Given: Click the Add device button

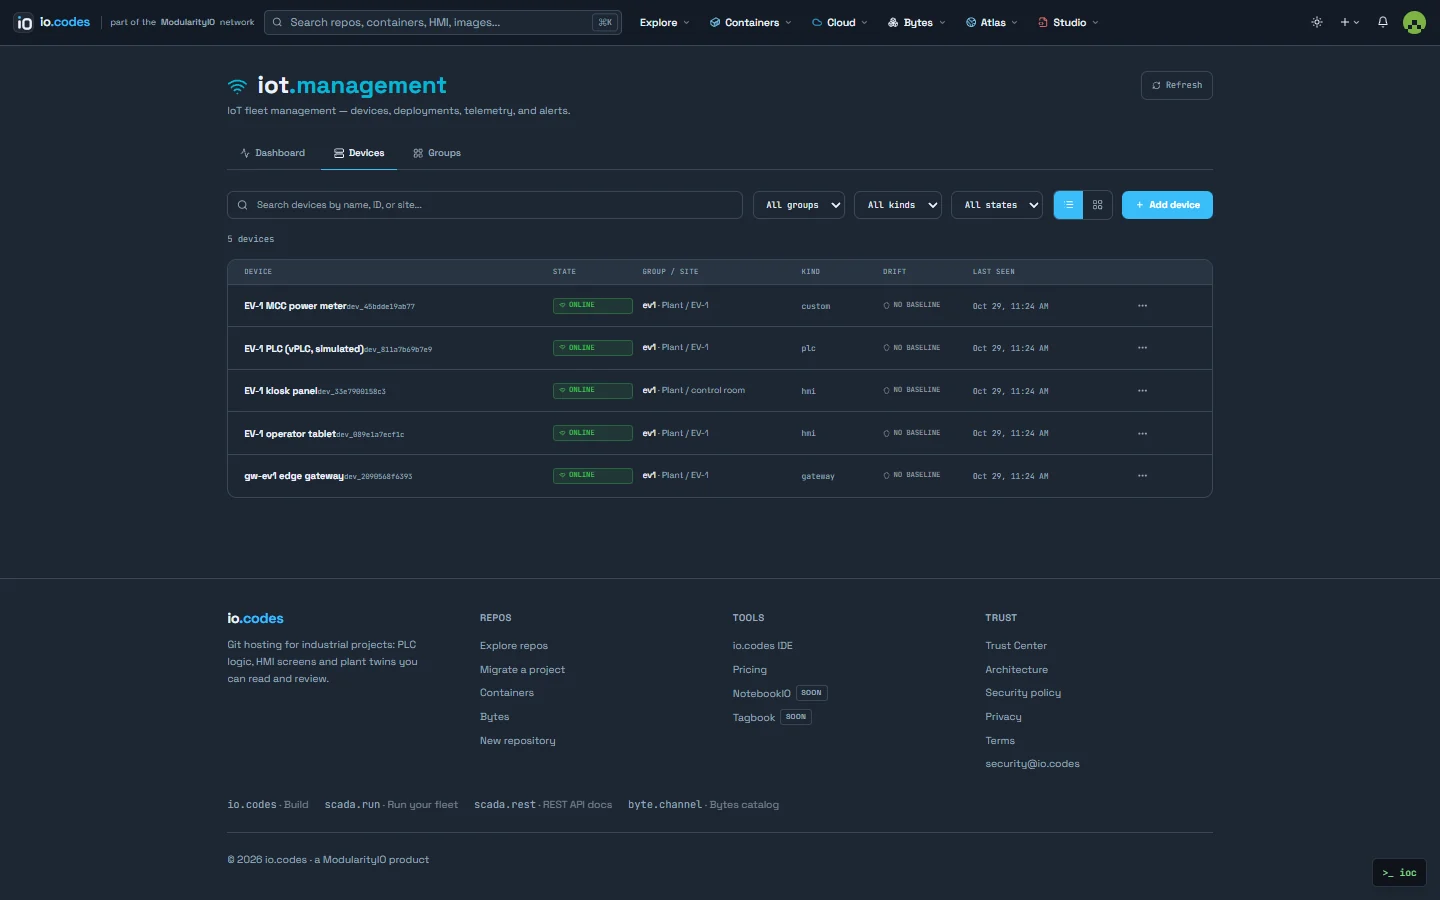Looking at the screenshot, I should 1167,205.
